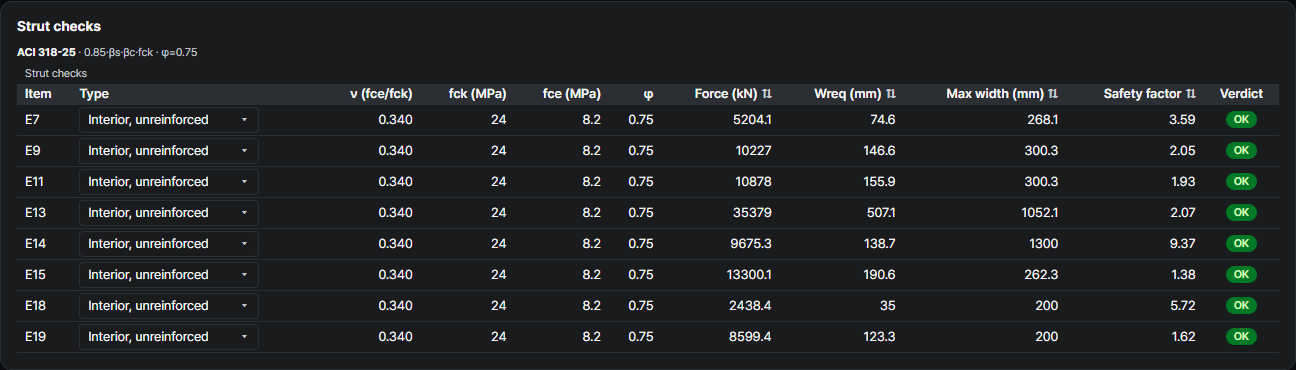Click the OK verdict badge for E7
Image resolution: width=1296 pixels, height=370 pixels.
click(x=1241, y=120)
